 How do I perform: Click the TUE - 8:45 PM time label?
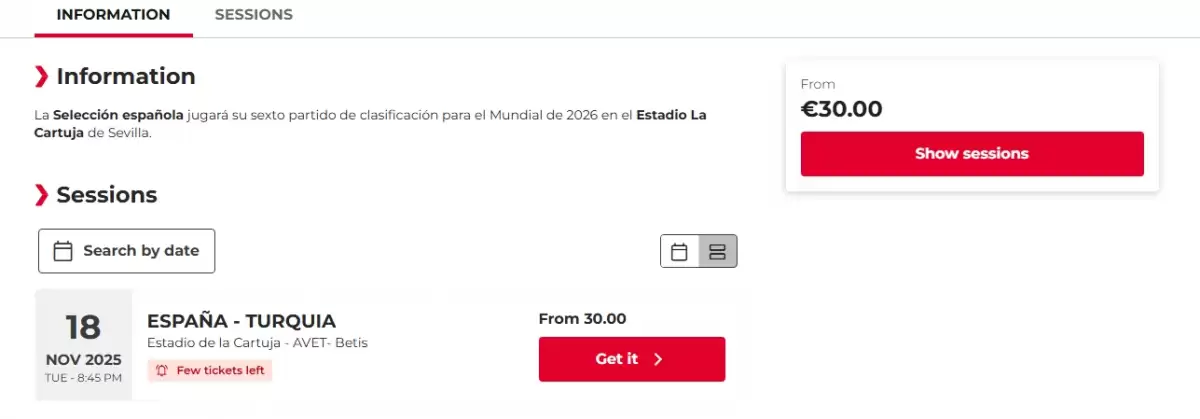[x=84, y=378]
